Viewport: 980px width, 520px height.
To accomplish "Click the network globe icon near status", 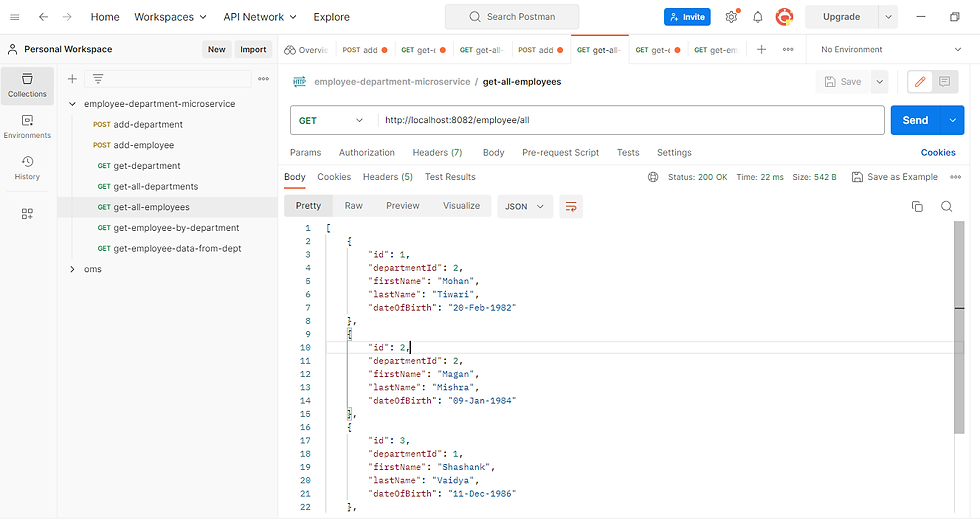I will pyautogui.click(x=653, y=177).
